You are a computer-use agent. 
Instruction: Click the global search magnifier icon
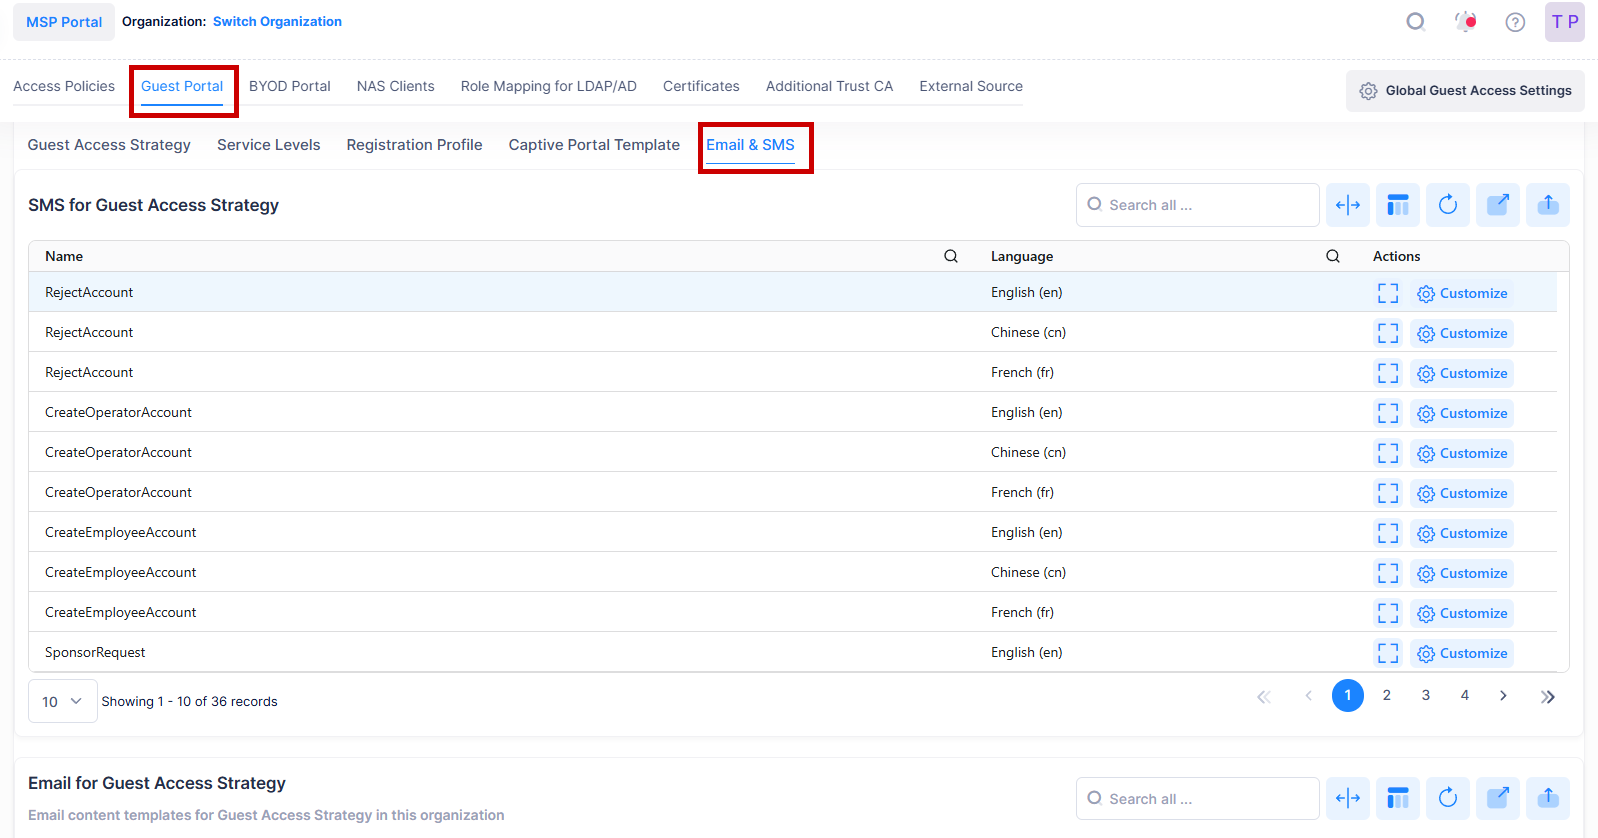[1415, 22]
